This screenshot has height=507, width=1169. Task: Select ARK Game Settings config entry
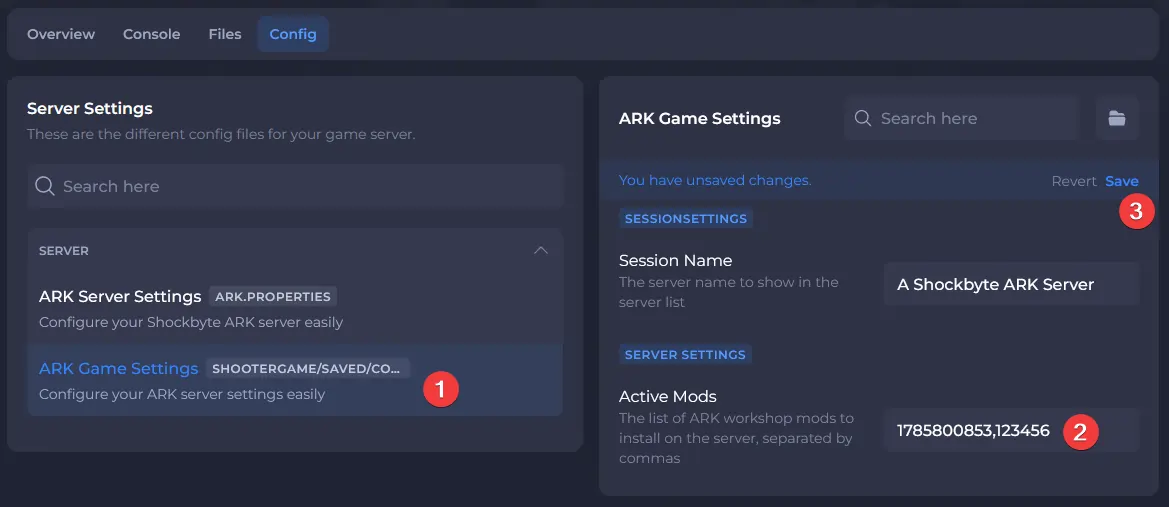(295, 380)
